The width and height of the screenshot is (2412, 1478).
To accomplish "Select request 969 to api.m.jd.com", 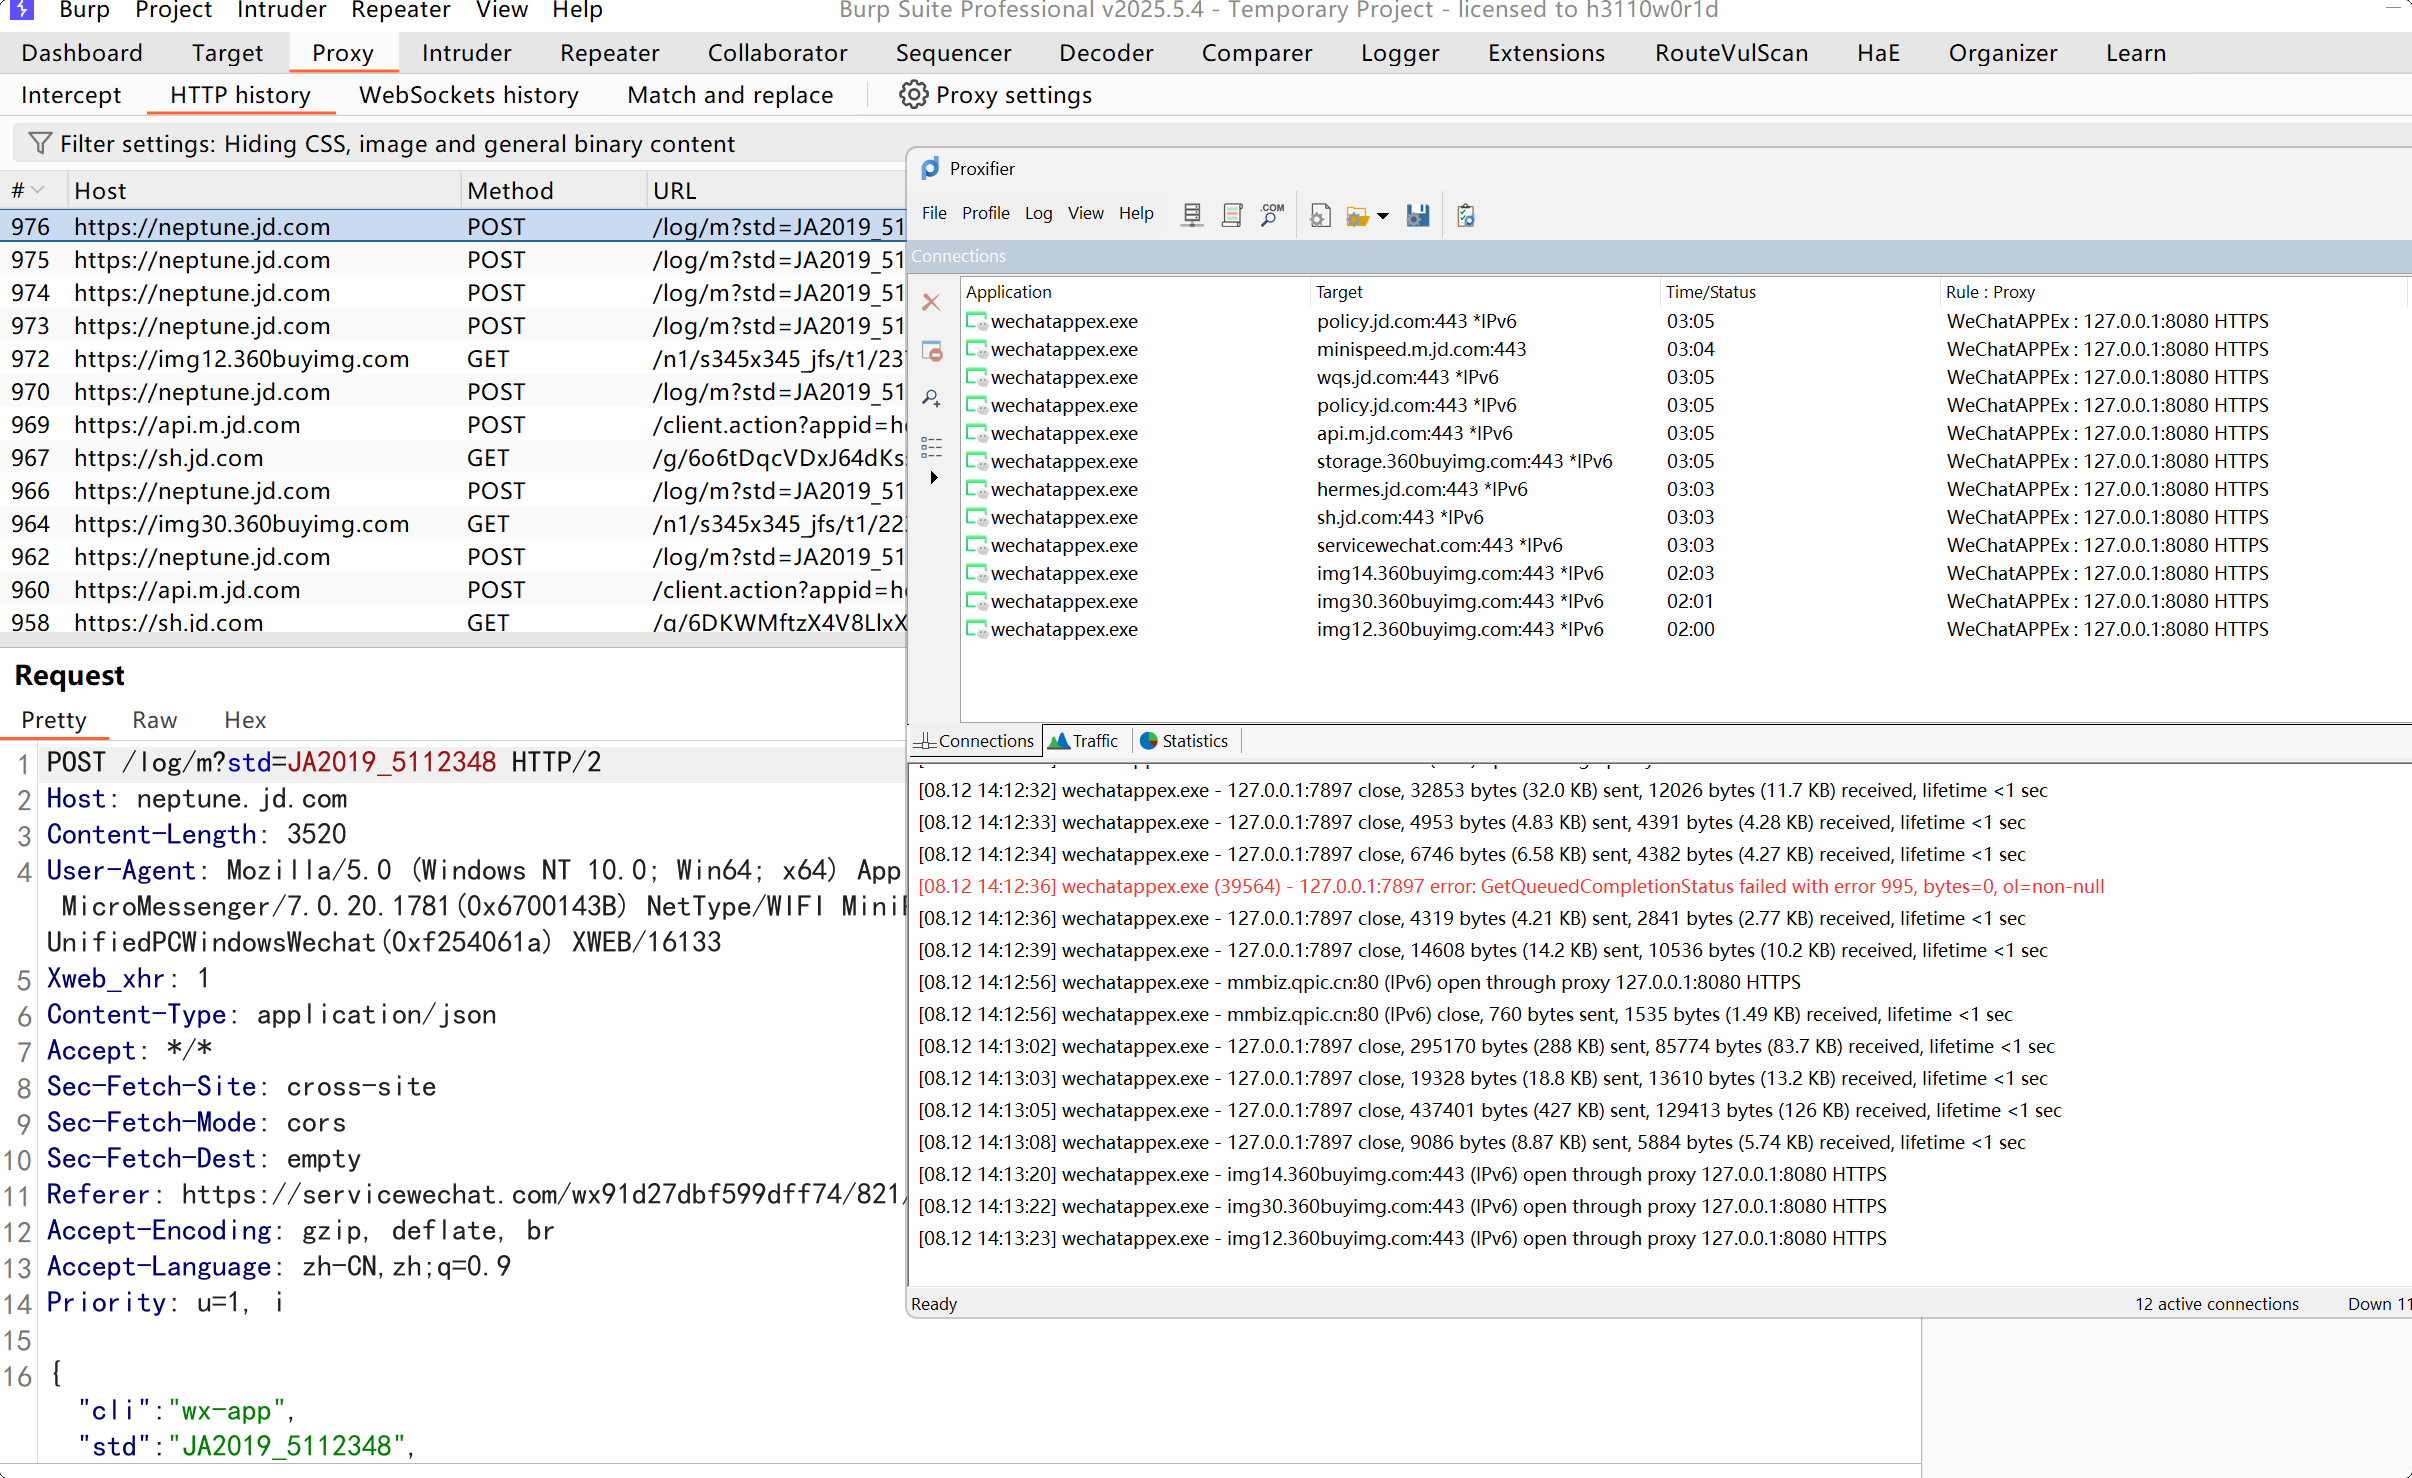I will [186, 425].
